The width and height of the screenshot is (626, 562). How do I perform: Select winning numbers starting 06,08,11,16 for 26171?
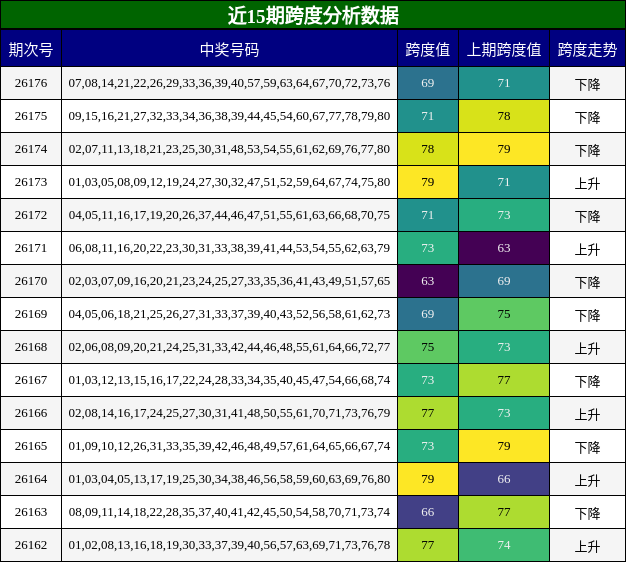[229, 248]
